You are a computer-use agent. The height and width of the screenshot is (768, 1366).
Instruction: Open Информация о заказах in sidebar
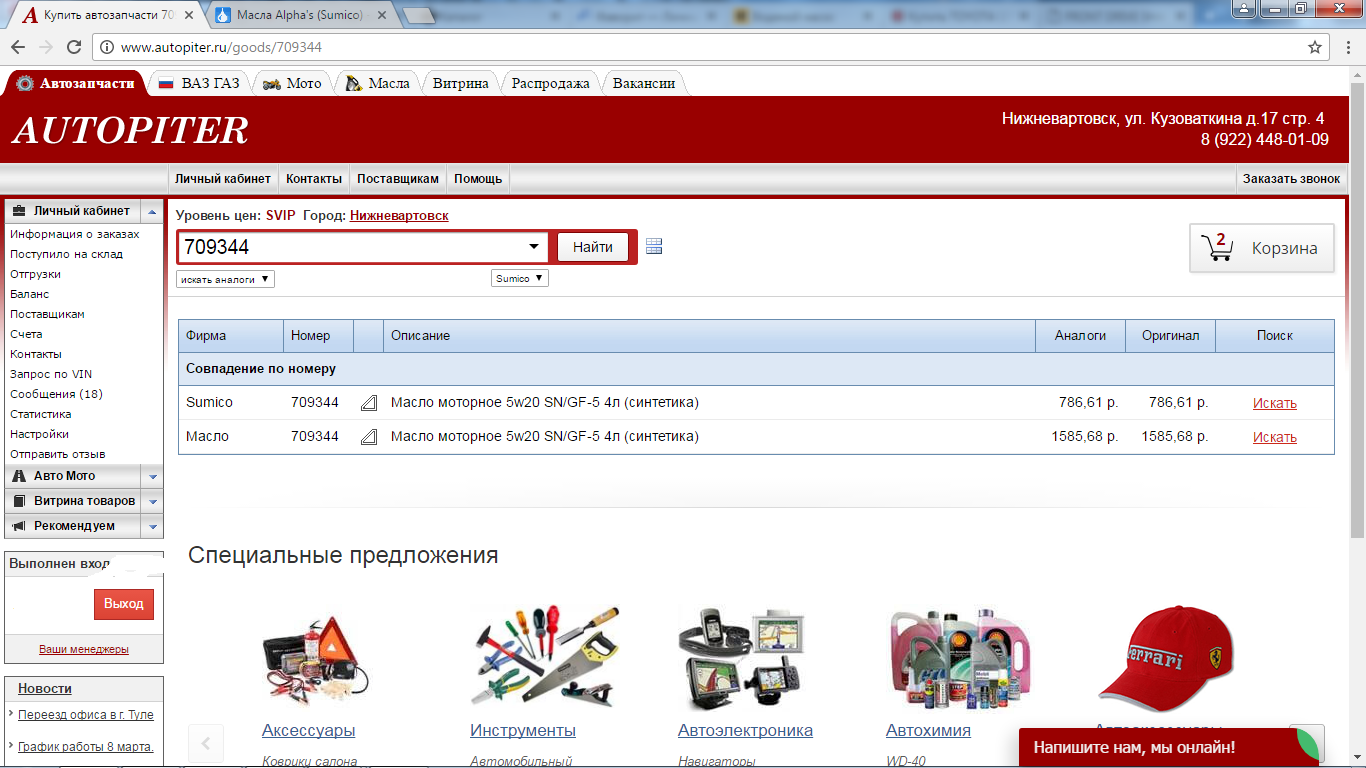[x=75, y=234]
